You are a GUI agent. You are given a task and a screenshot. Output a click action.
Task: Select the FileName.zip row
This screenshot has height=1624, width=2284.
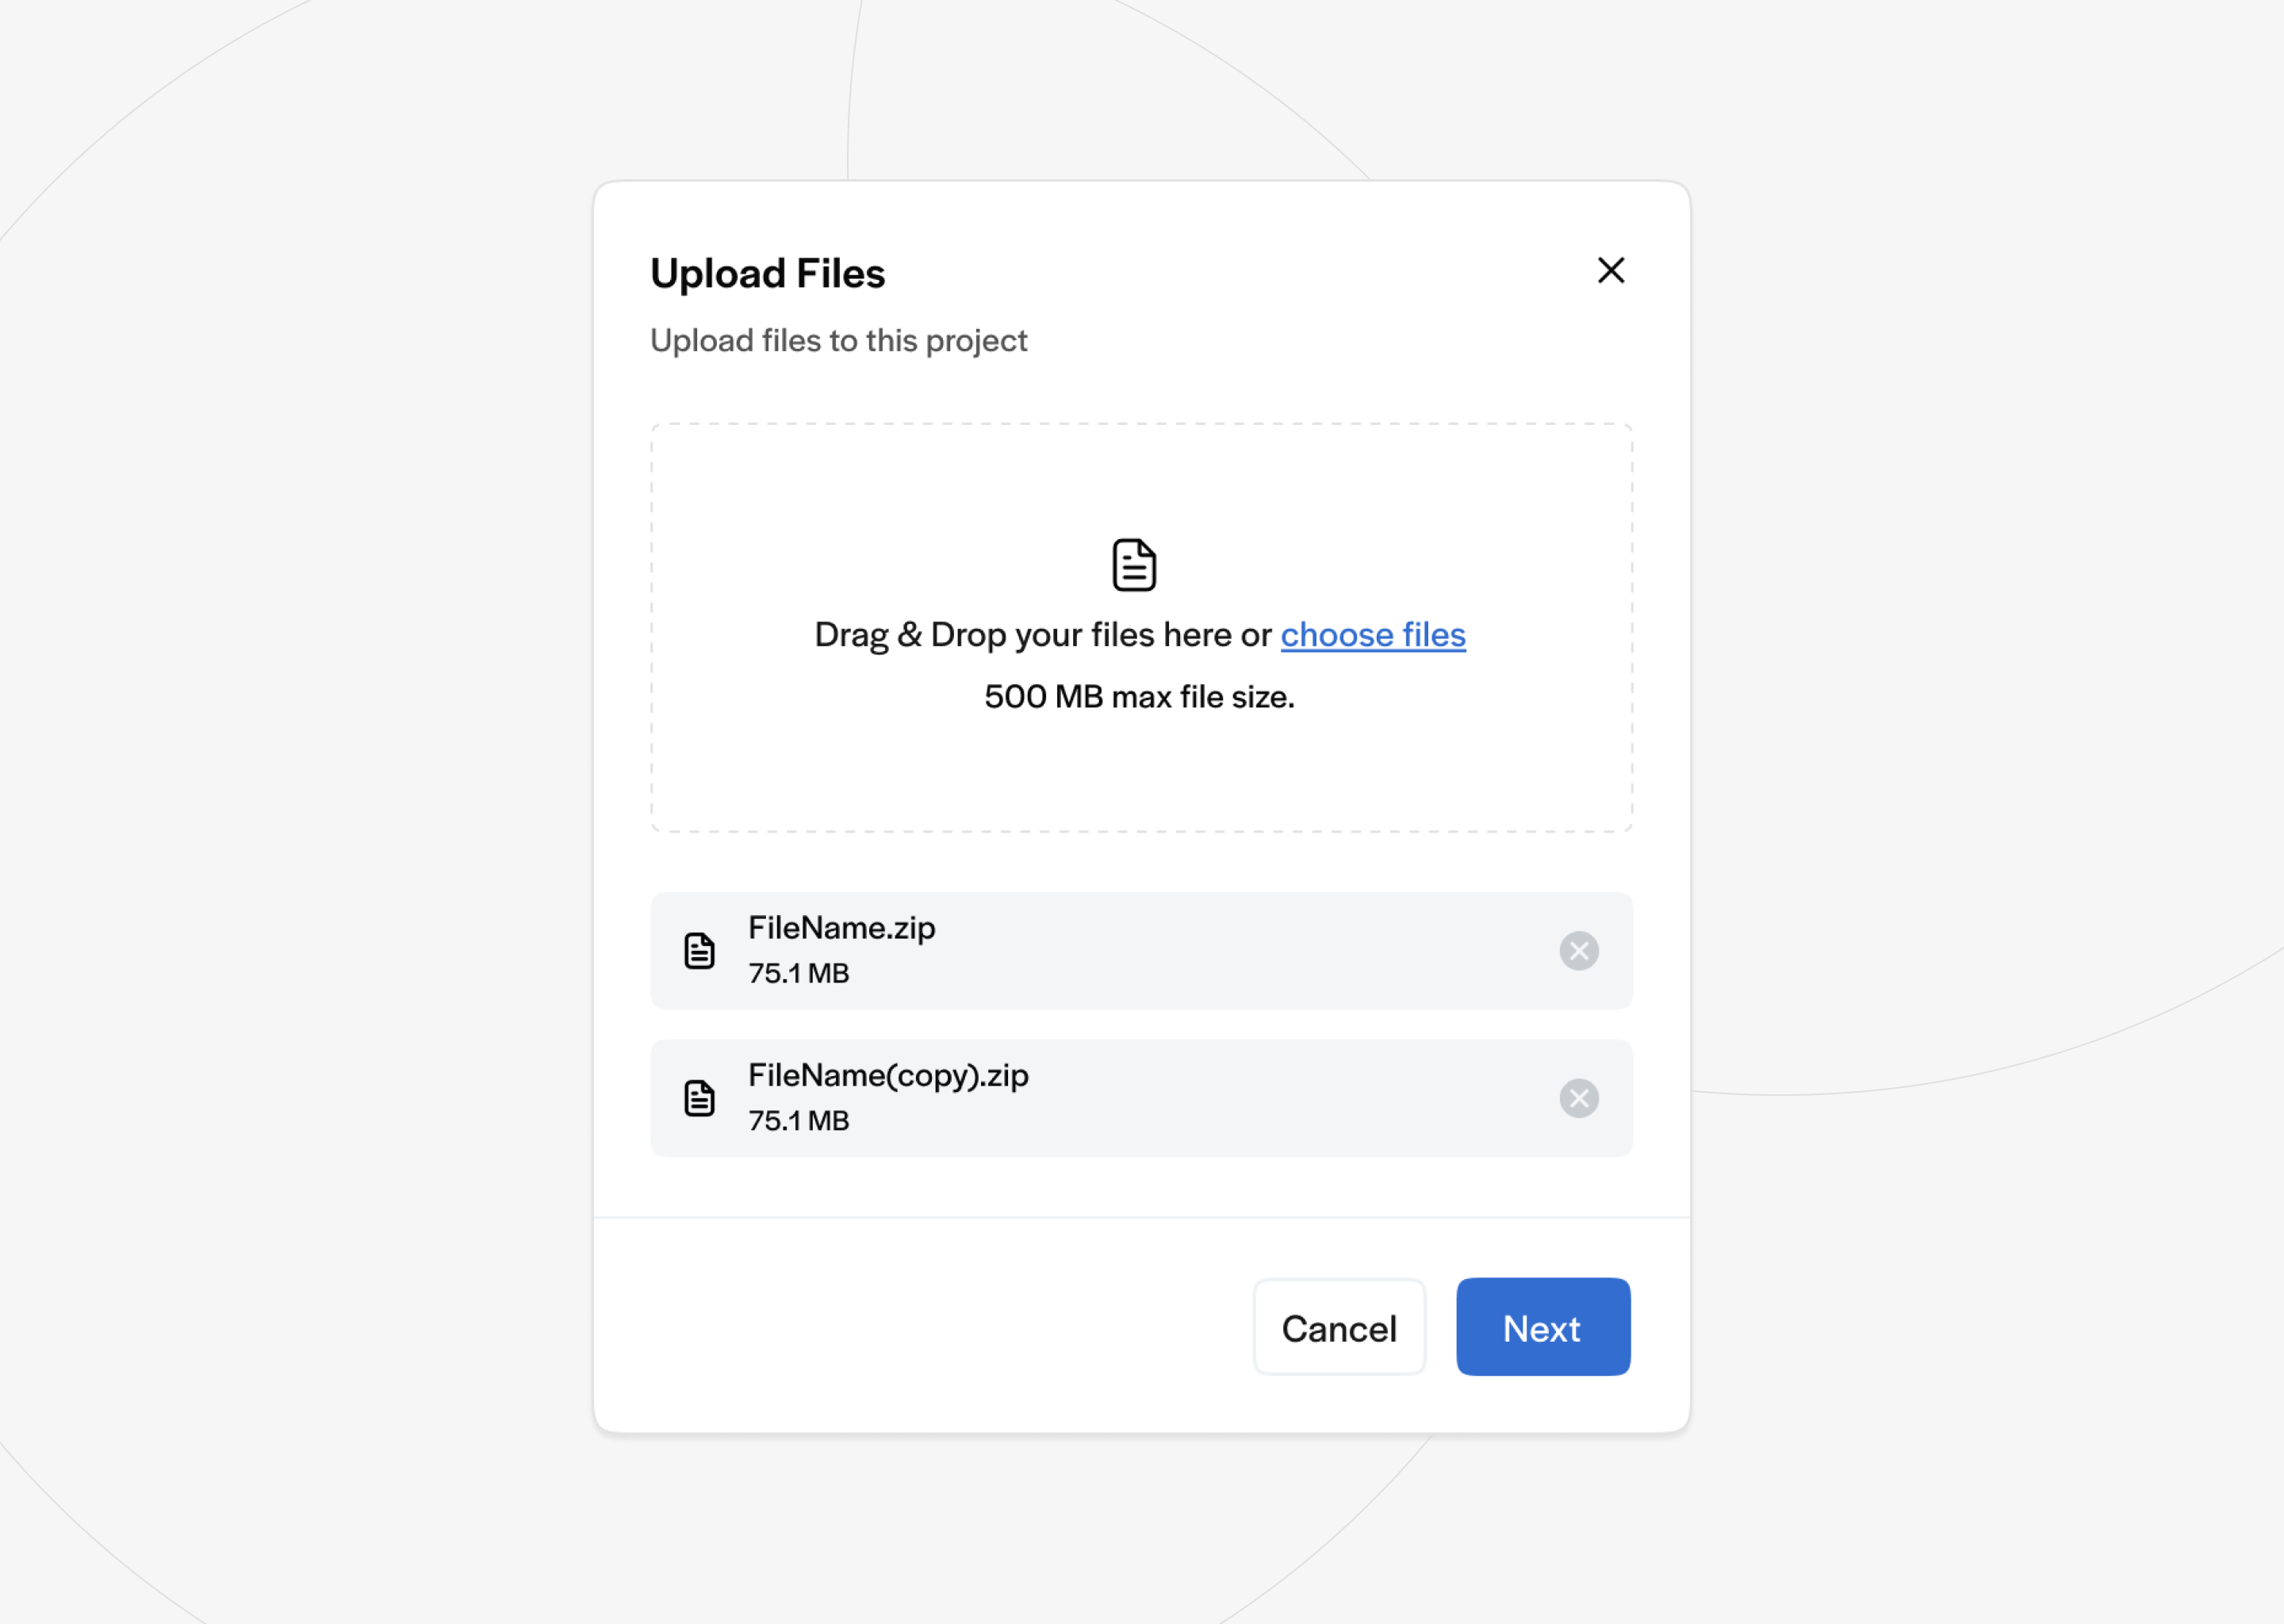click(x=1140, y=950)
